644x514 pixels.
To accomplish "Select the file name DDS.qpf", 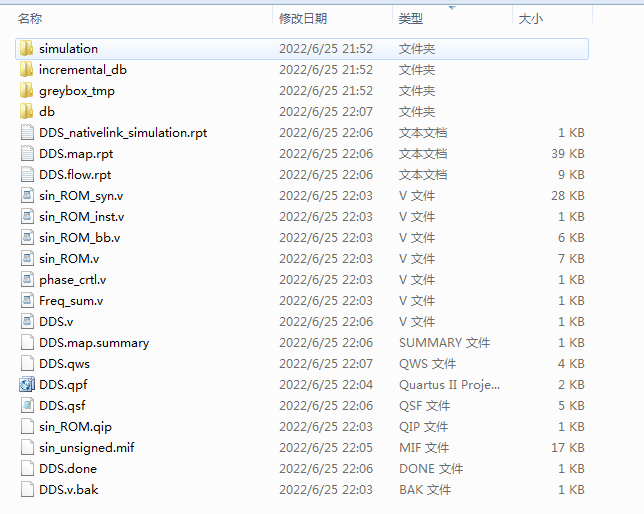I will tap(63, 385).
